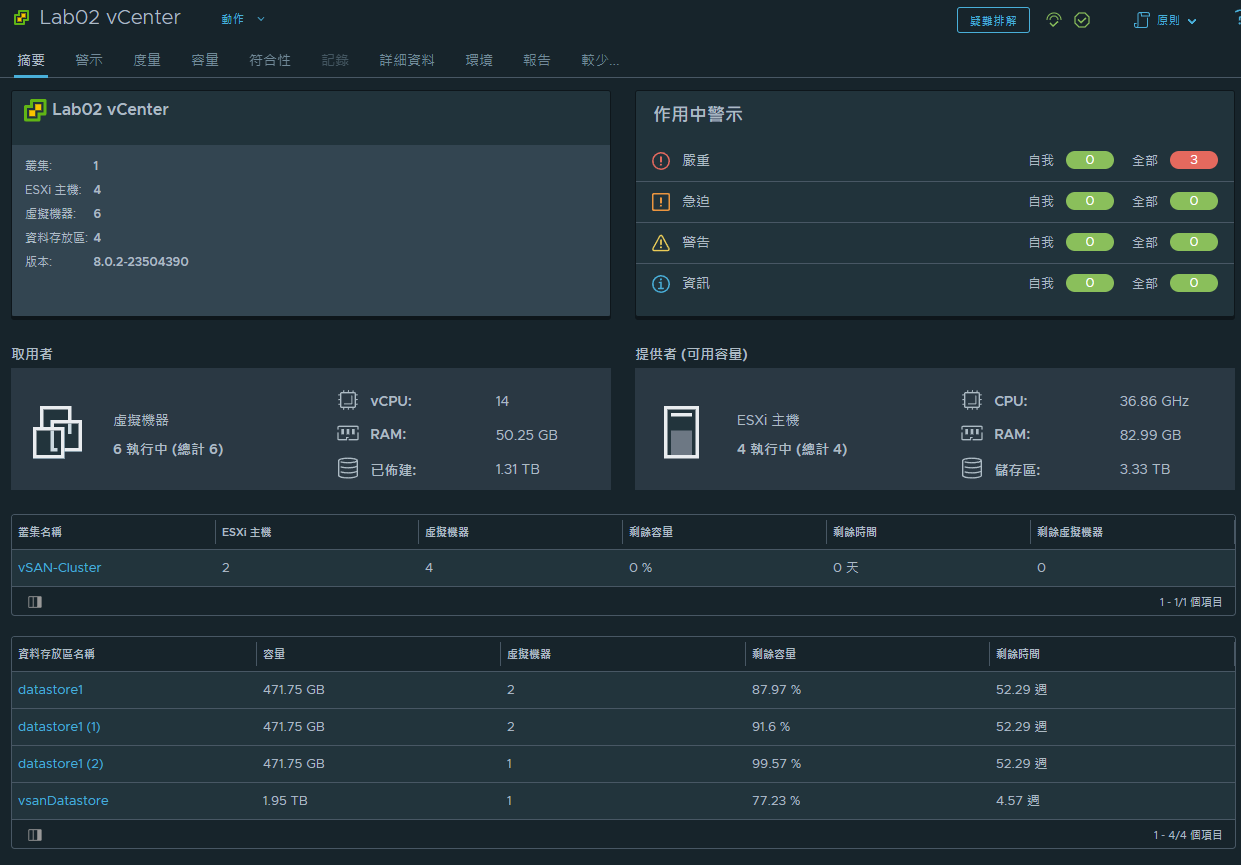Click the vCenter icon beside the page title
The height and width of the screenshot is (865, 1241).
(x=21, y=19)
